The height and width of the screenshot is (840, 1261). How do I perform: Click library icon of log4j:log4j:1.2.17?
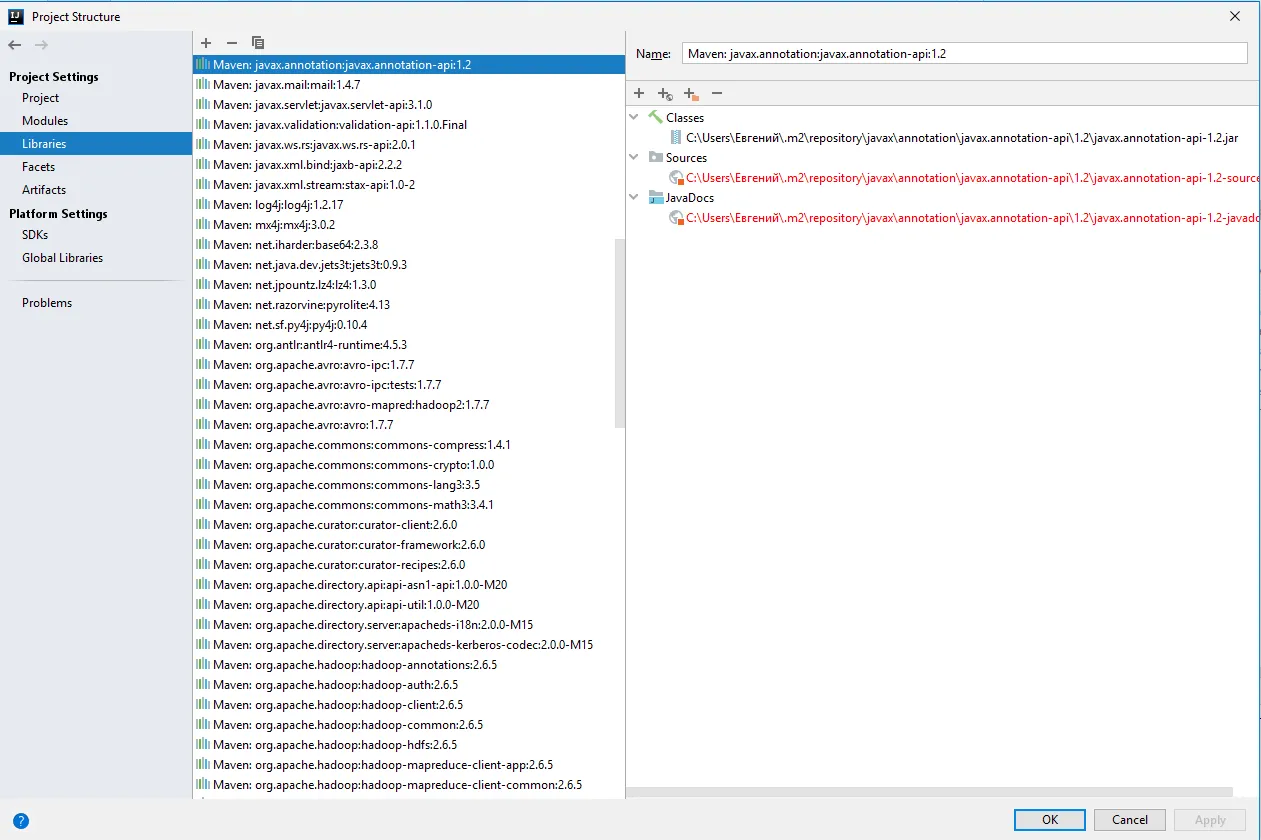coord(203,204)
